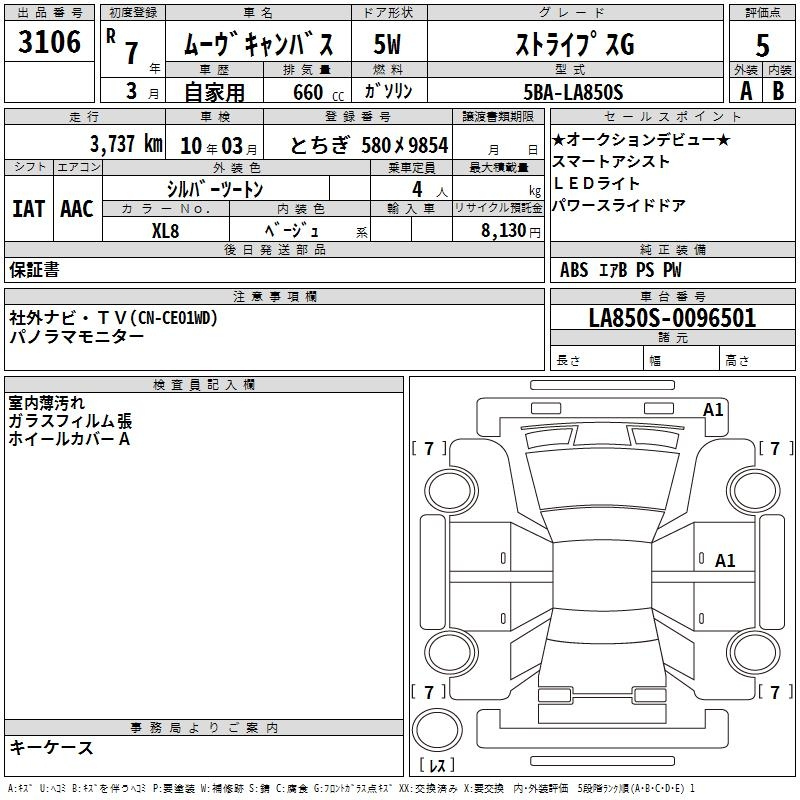Click the A1 mark near the car's top corner
800x800 pixels.
pyautogui.click(x=713, y=410)
